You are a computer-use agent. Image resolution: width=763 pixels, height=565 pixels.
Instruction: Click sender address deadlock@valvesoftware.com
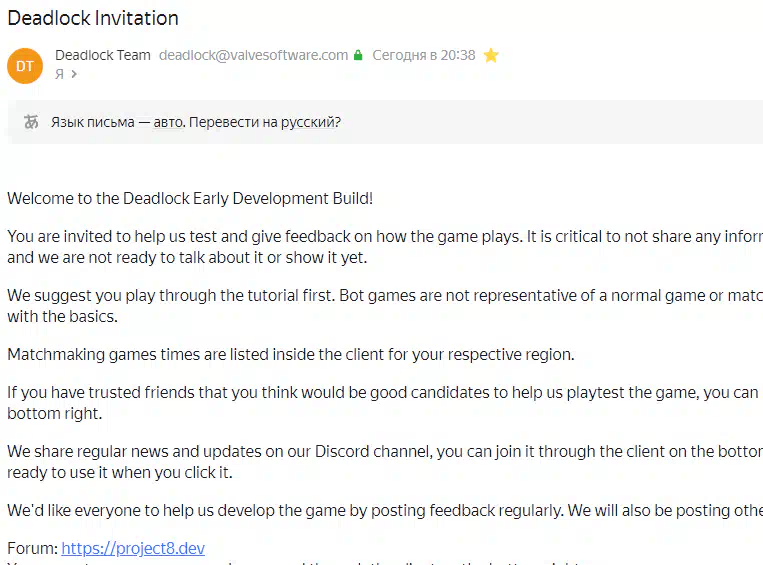coord(254,55)
